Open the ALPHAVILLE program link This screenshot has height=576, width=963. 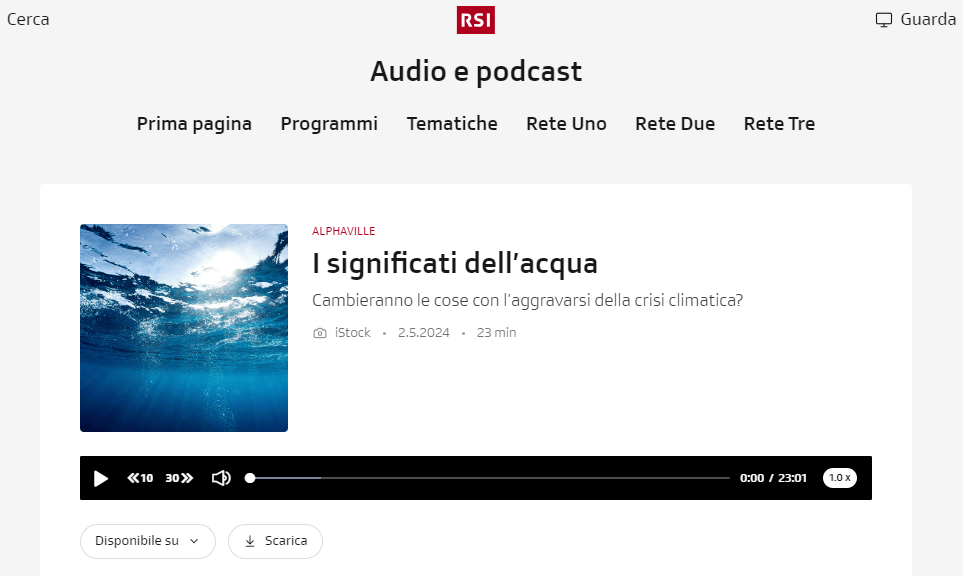click(x=343, y=231)
